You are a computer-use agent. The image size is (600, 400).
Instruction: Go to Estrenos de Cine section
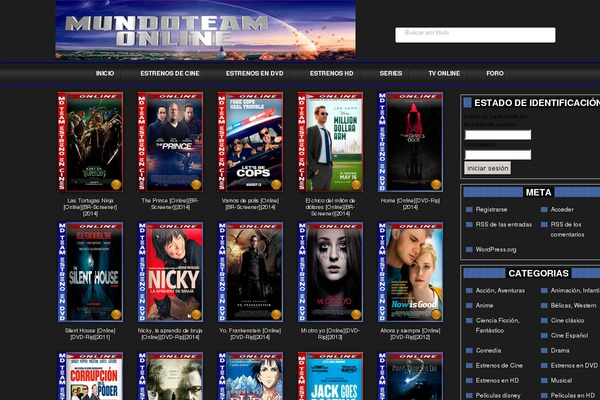170,73
